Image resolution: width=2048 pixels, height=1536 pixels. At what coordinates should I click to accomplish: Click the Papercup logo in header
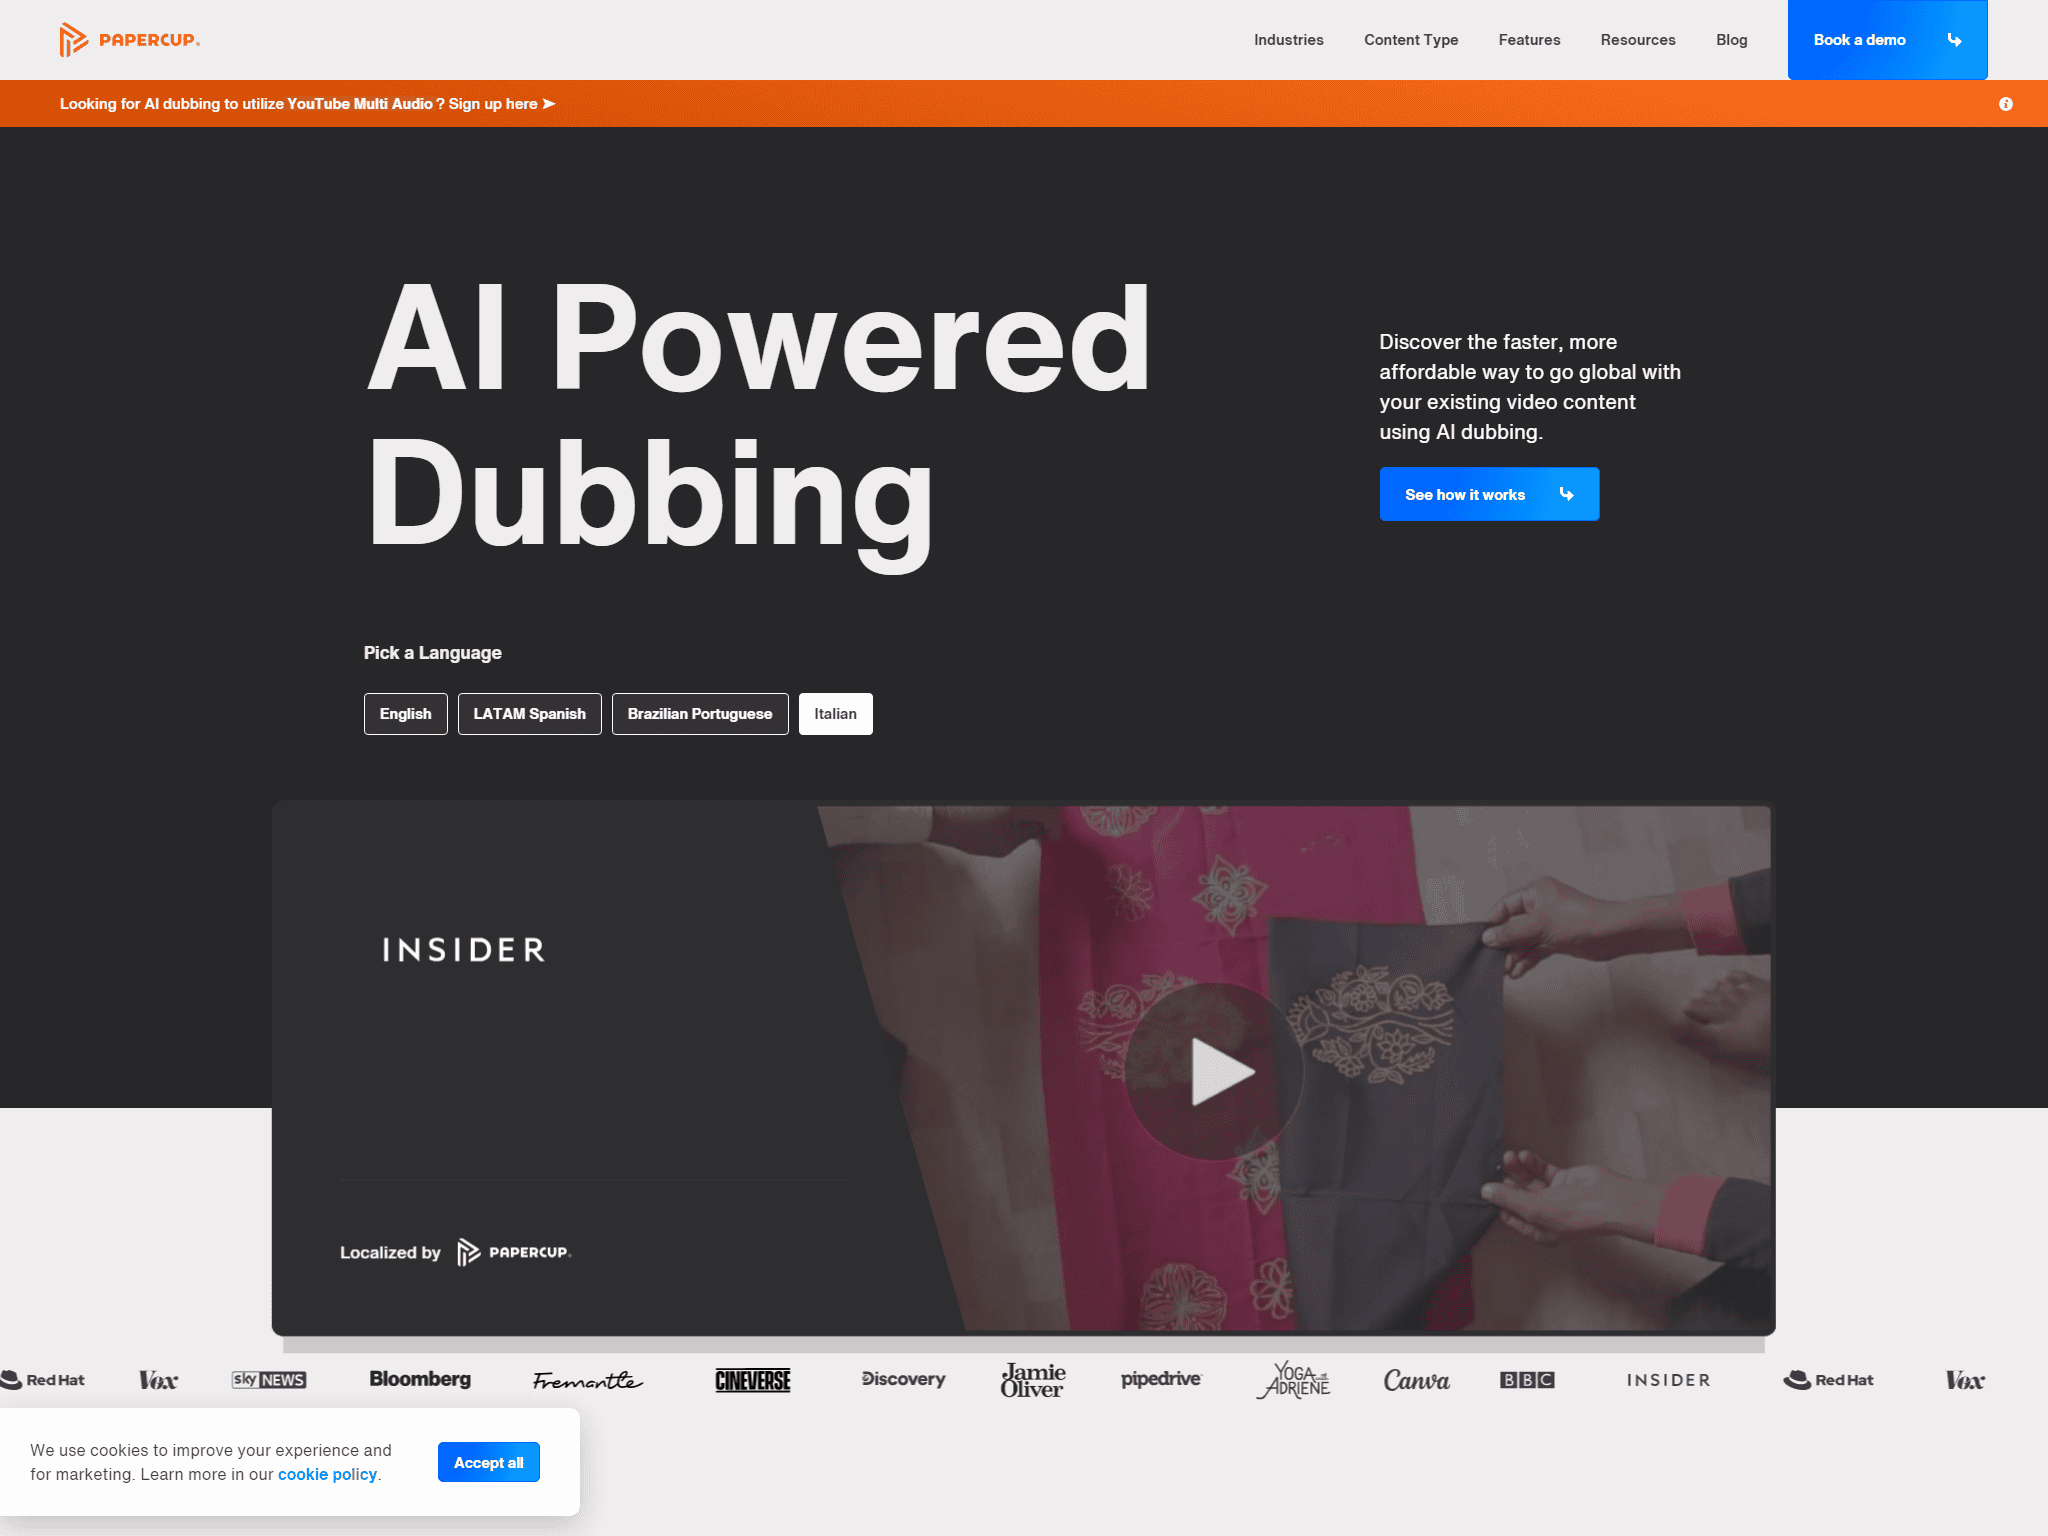click(130, 40)
